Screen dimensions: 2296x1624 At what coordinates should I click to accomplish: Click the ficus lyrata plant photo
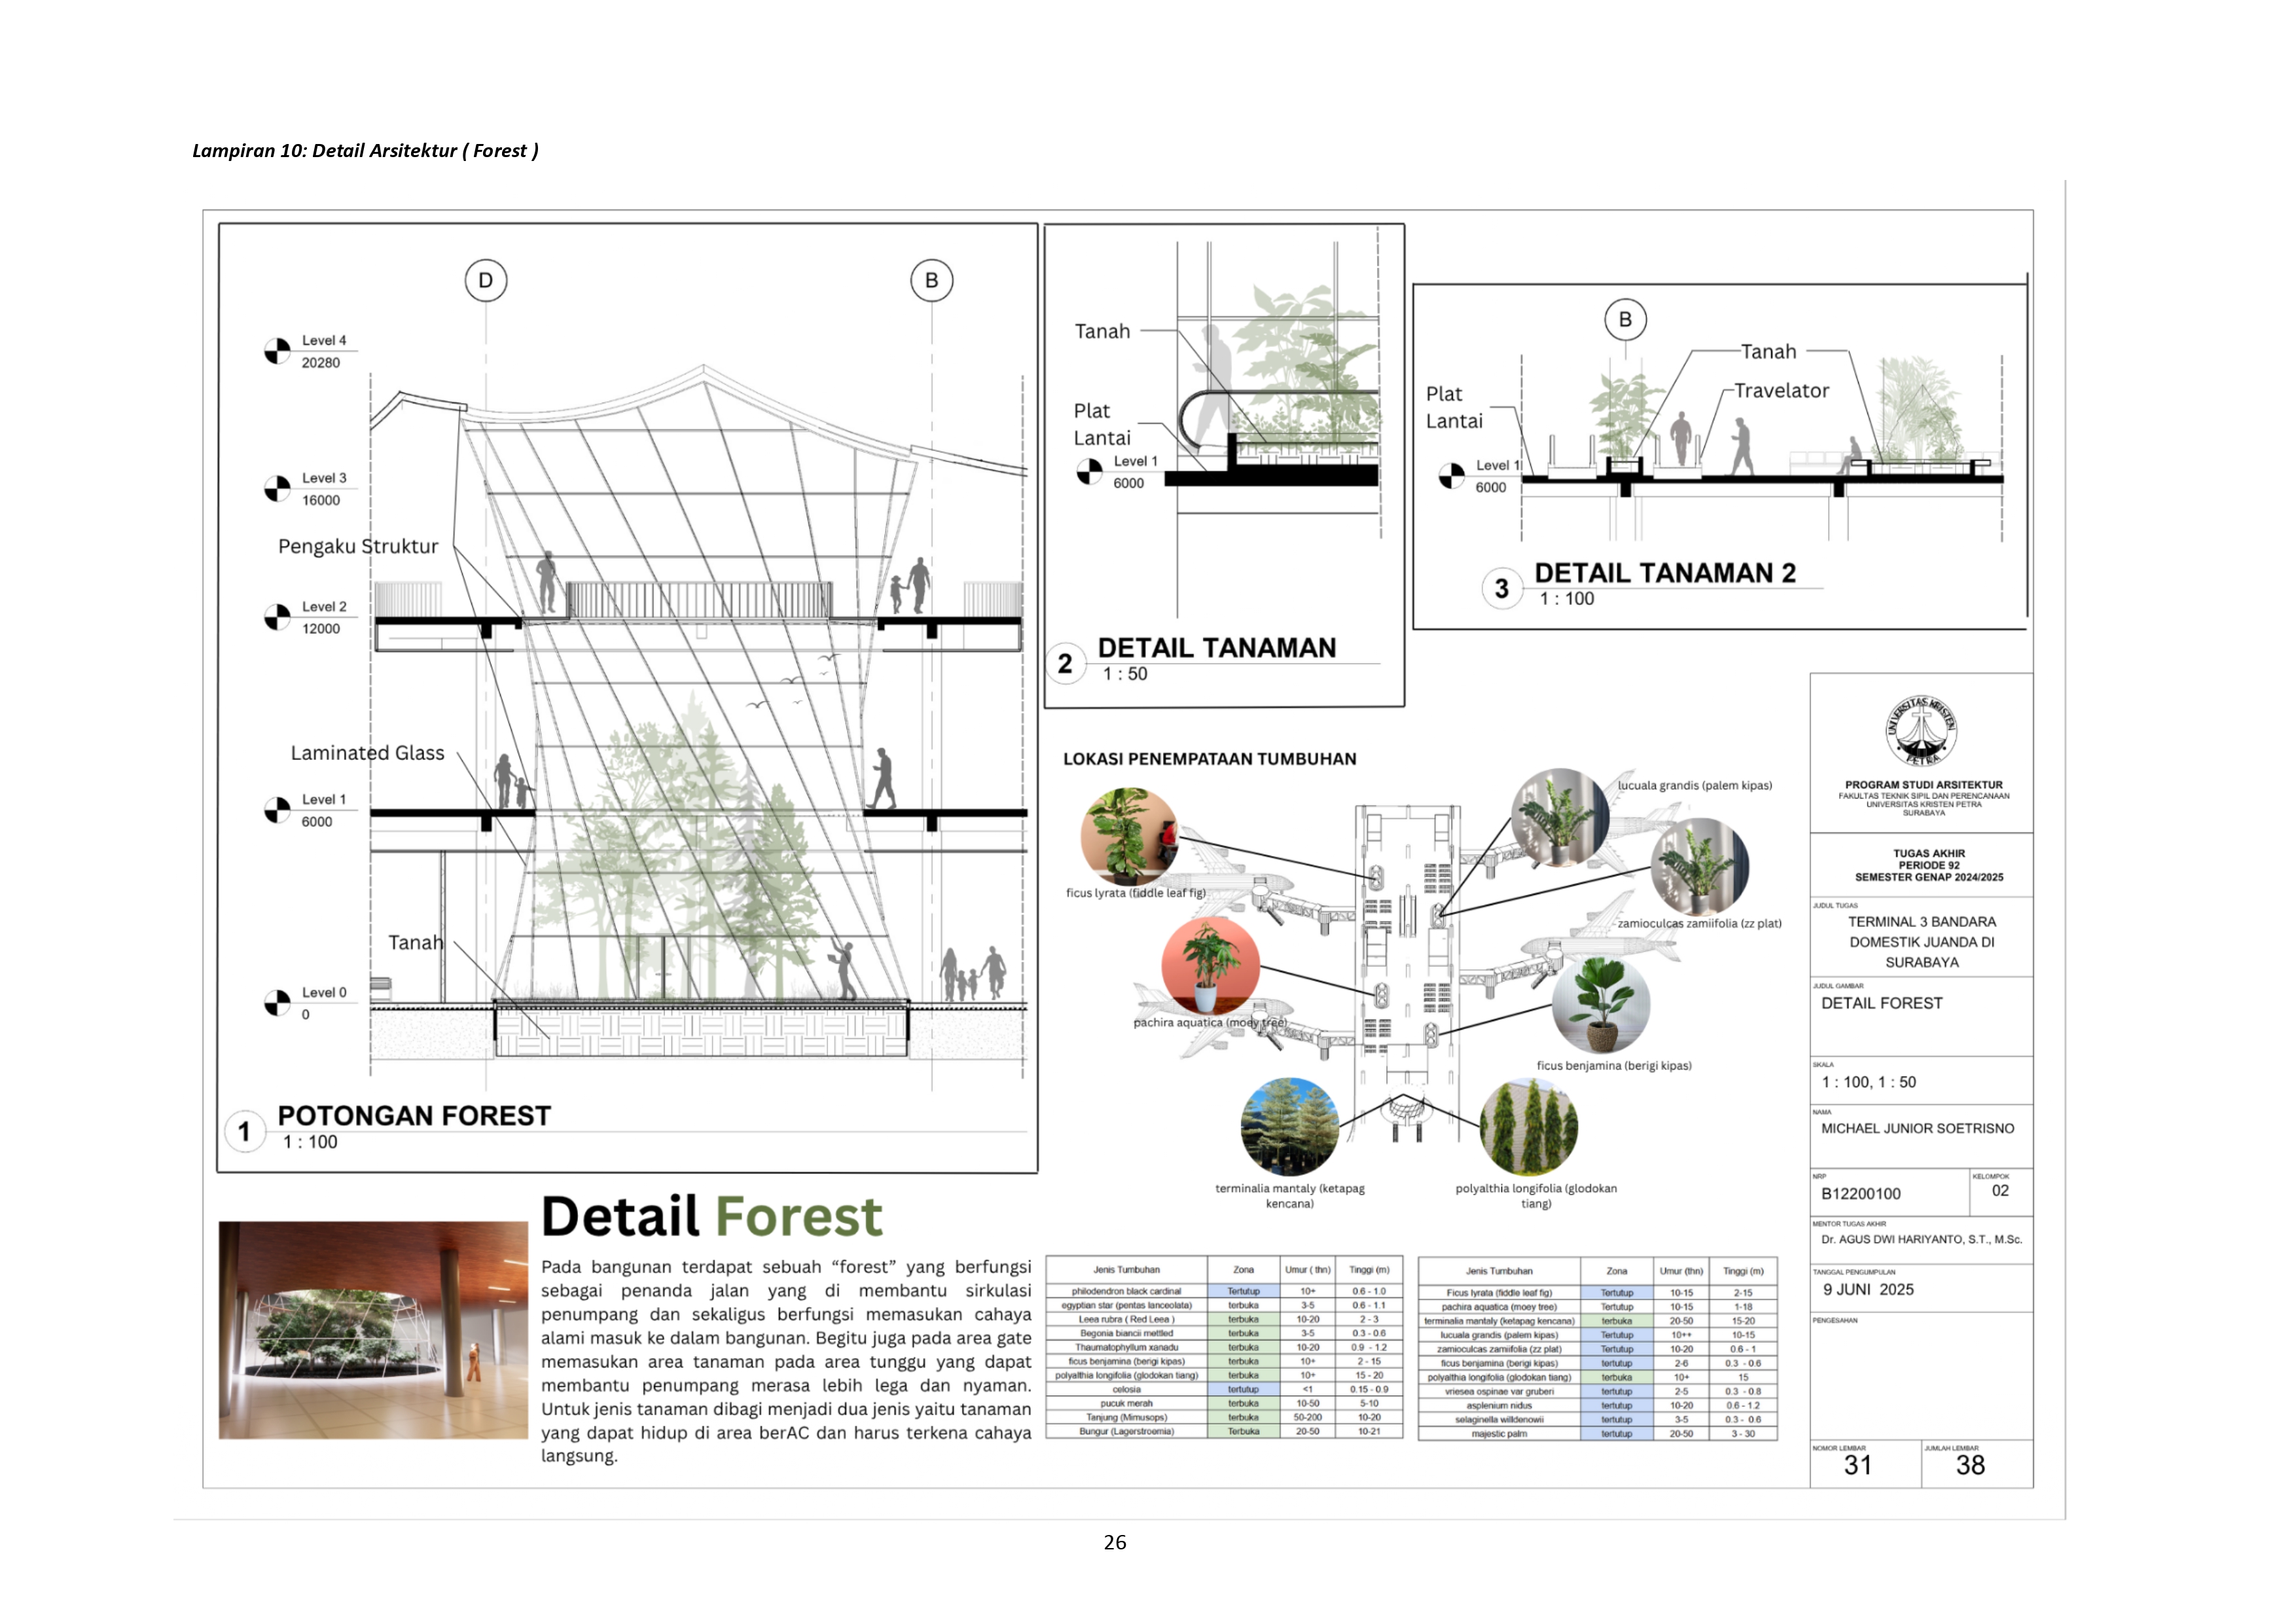pyautogui.click(x=1129, y=836)
